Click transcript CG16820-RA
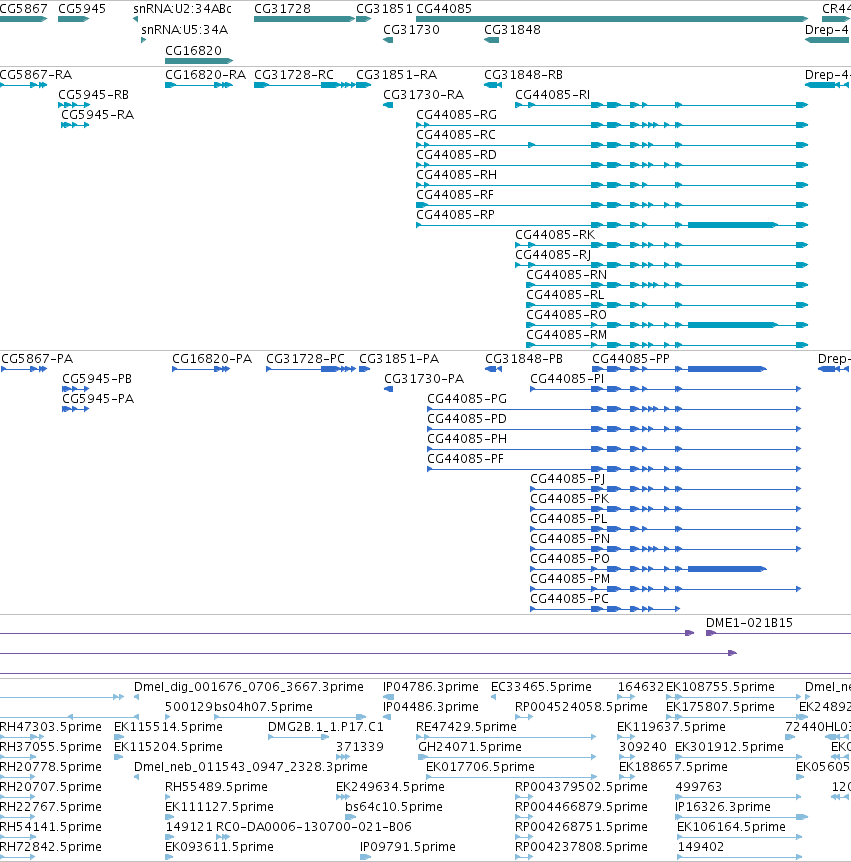This screenshot has height=862, width=851. (206, 75)
